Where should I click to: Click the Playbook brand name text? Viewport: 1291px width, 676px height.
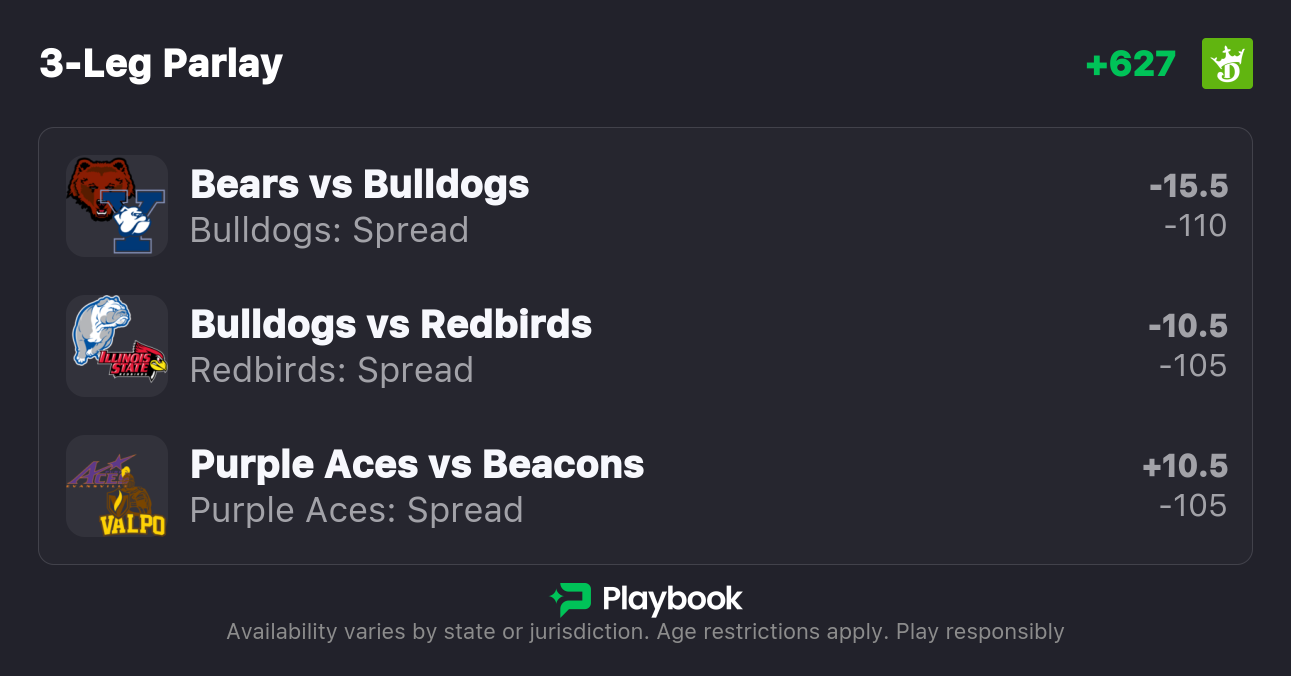click(672, 599)
